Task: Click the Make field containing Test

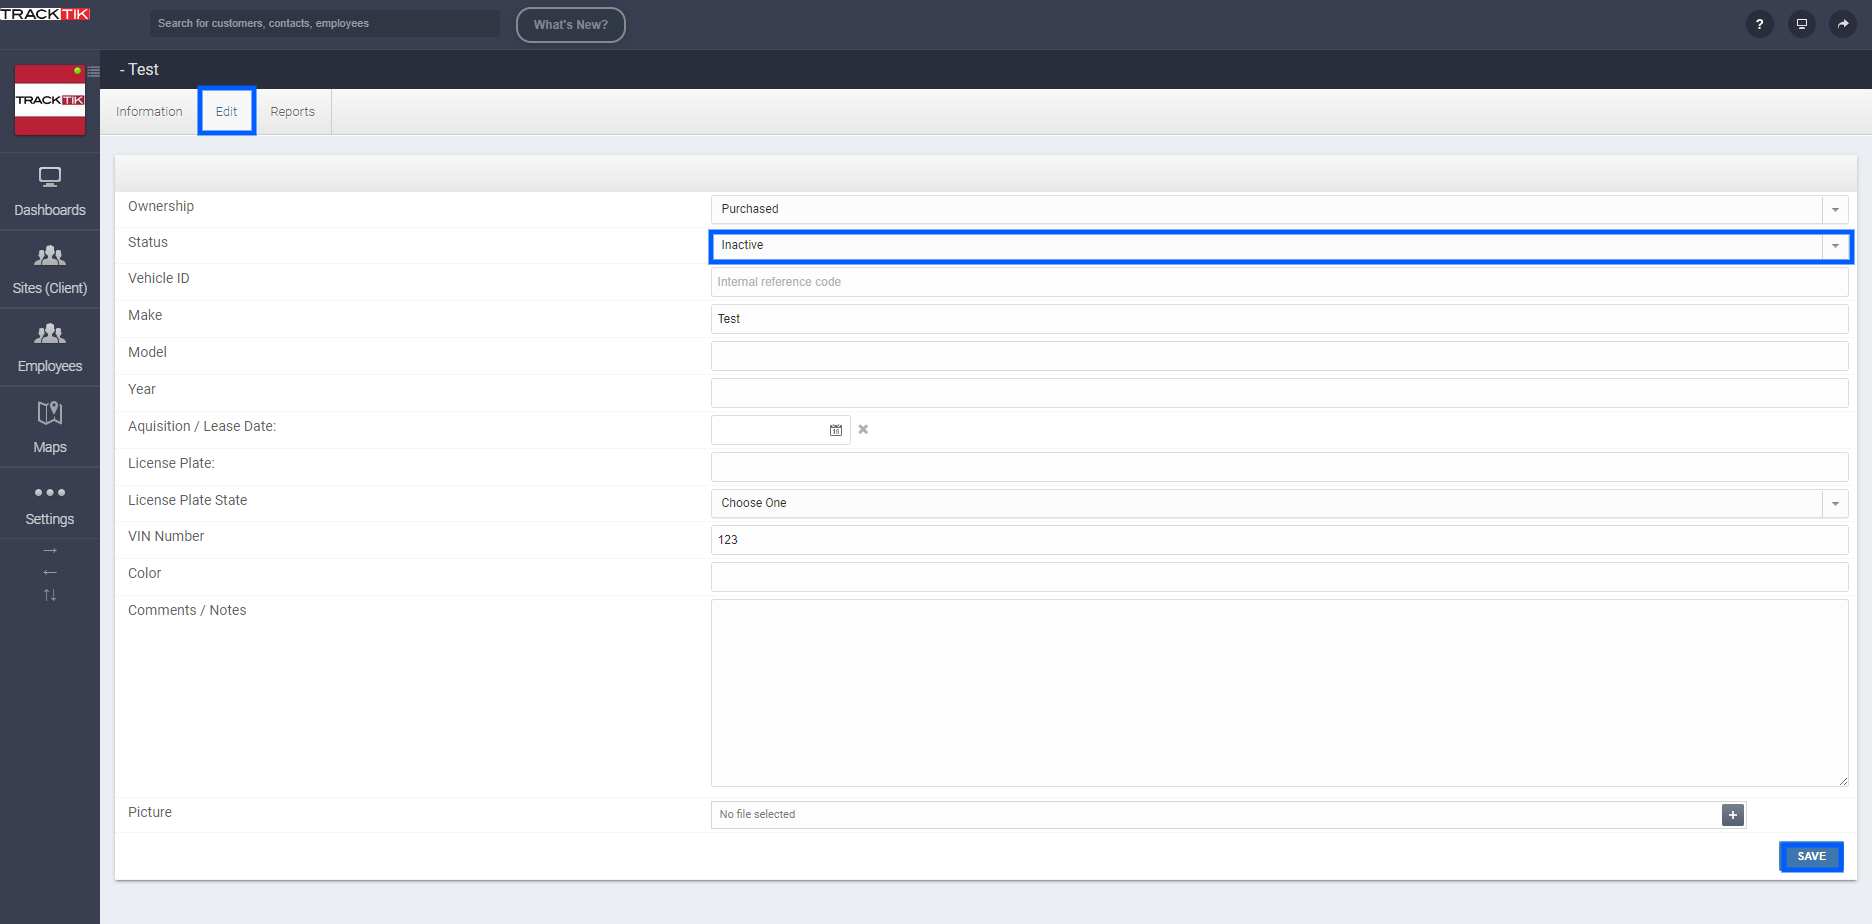Action: (1280, 319)
